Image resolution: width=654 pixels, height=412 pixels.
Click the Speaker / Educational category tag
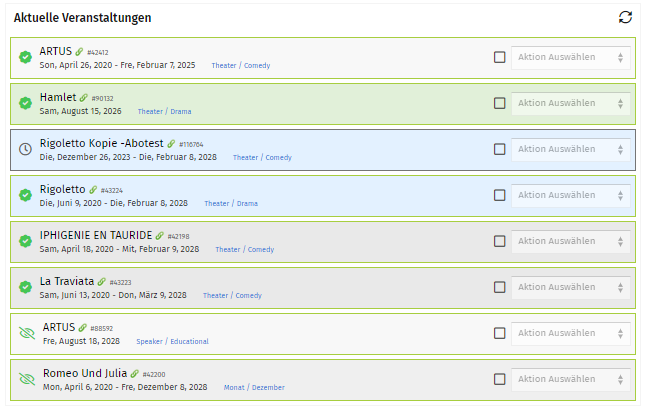(172, 342)
